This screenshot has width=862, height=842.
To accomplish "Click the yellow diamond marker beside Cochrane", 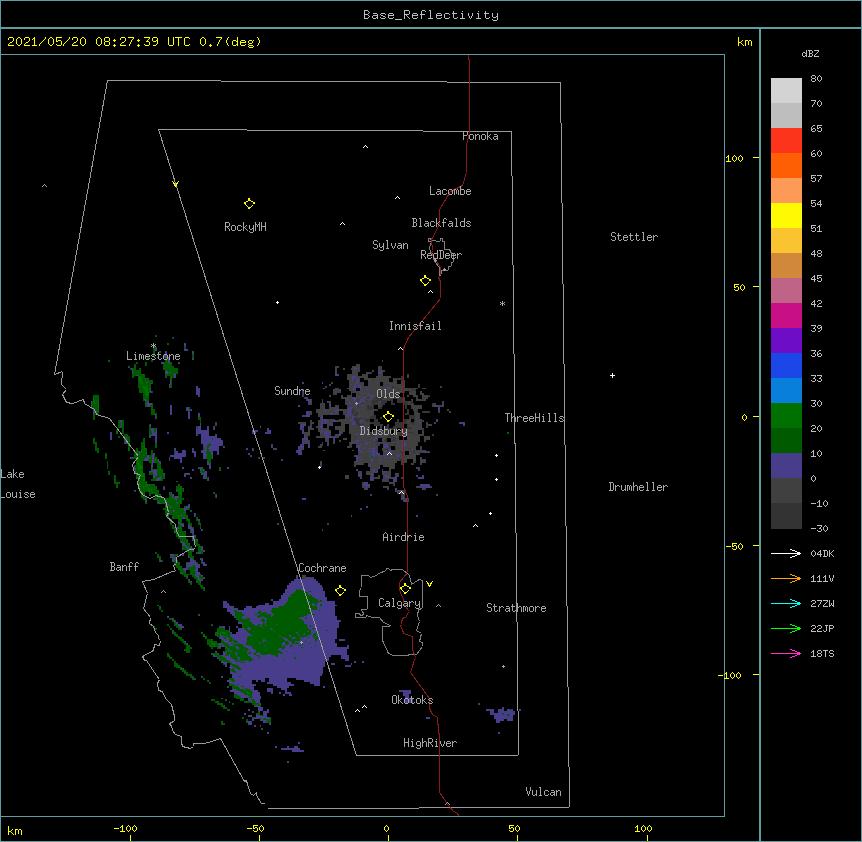I will point(340,590).
